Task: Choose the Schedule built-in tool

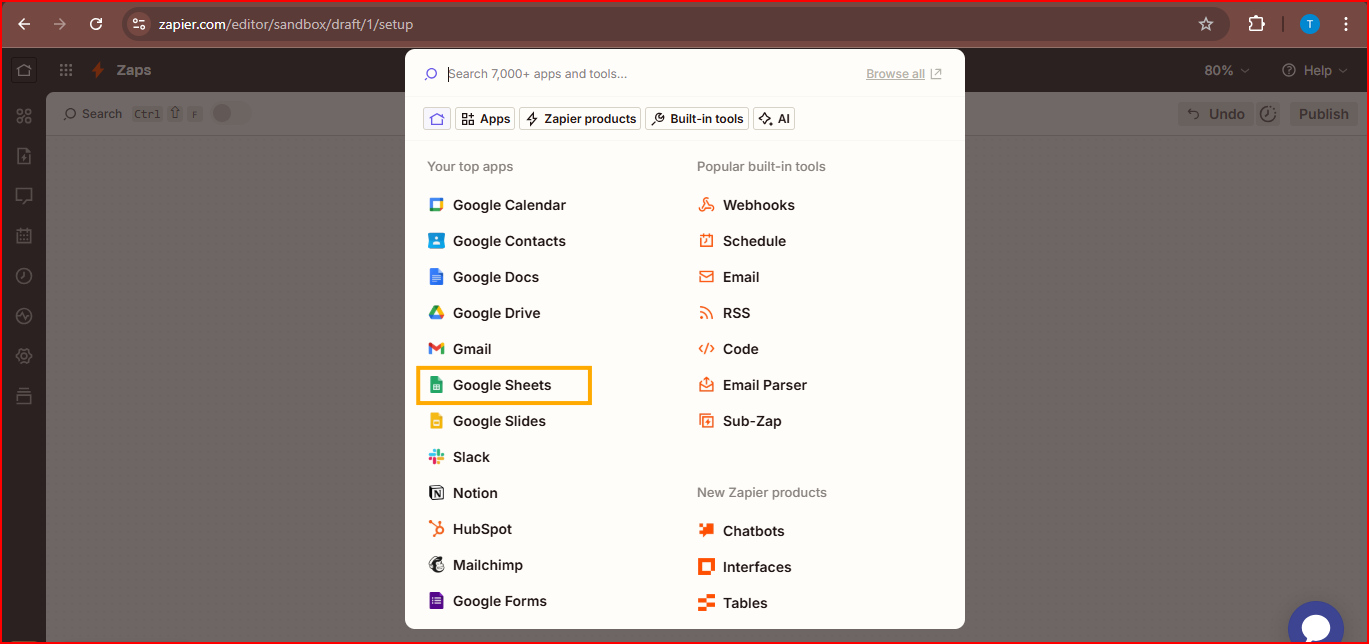Action: pos(742,241)
